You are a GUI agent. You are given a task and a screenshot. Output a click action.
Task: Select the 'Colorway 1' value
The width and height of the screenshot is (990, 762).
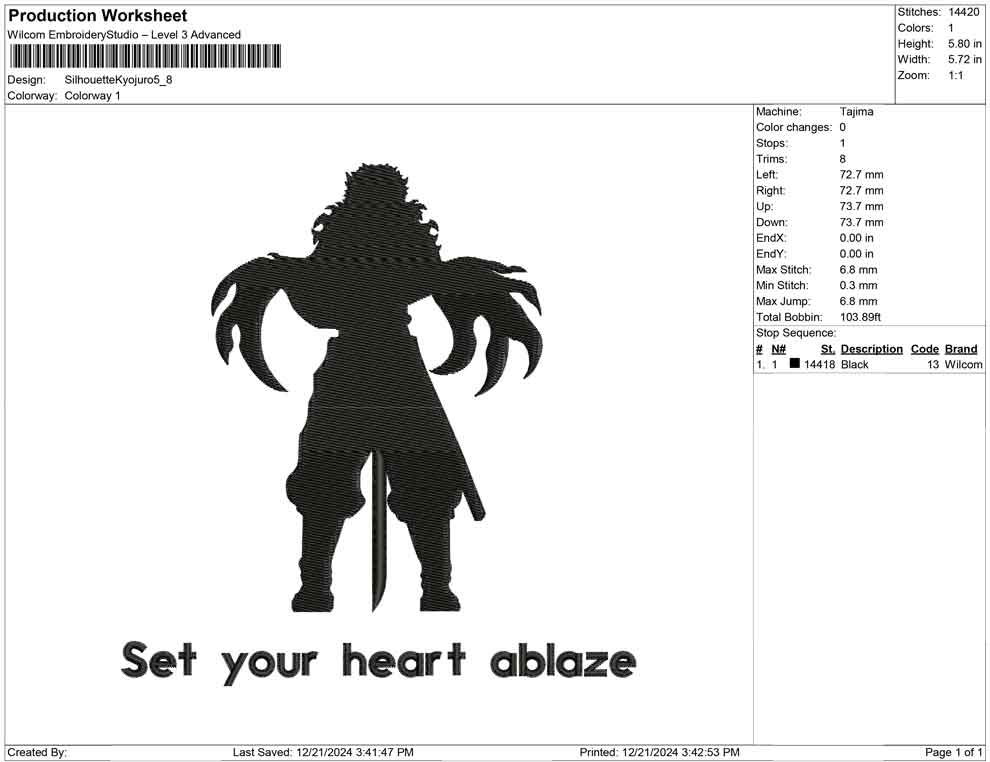(x=92, y=96)
